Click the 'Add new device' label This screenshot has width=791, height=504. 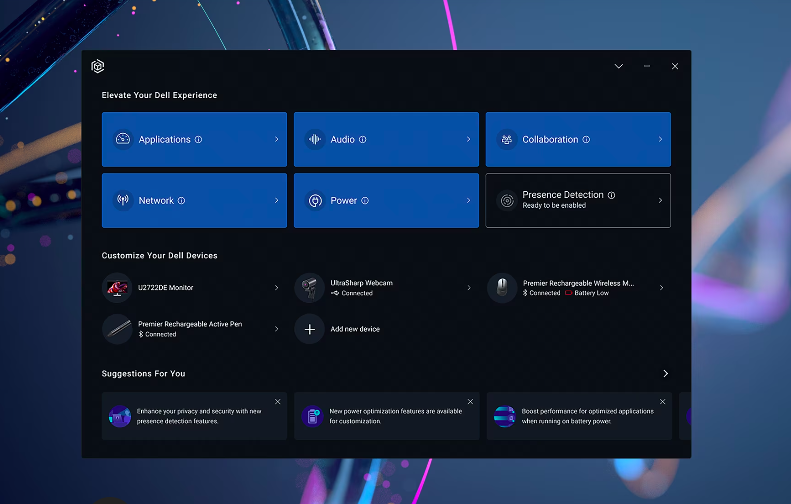355,329
